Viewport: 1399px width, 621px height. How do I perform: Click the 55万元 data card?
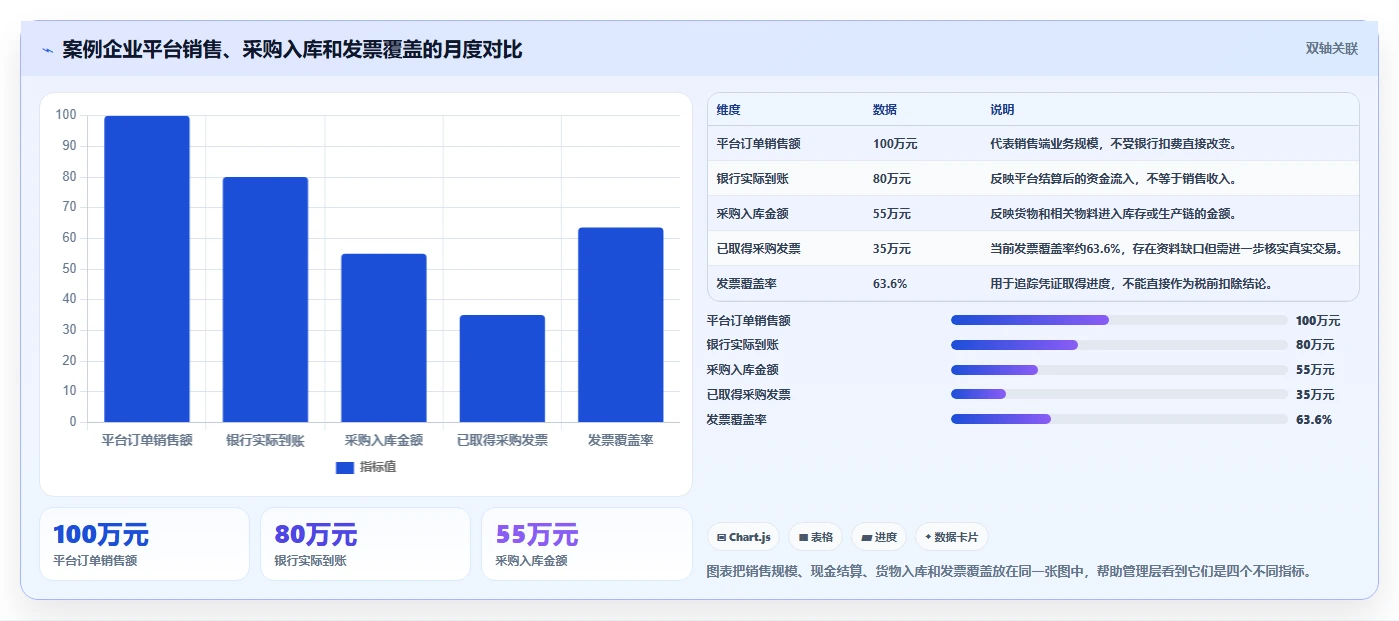click(587, 544)
